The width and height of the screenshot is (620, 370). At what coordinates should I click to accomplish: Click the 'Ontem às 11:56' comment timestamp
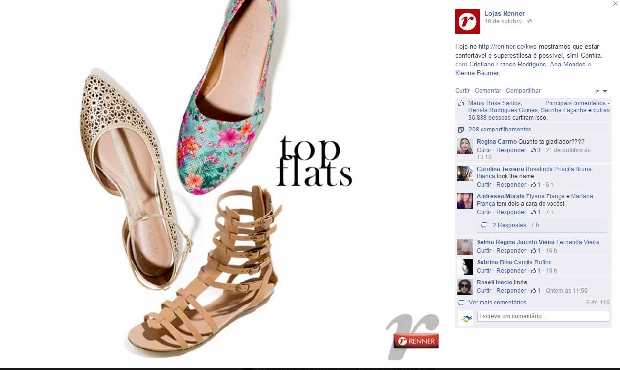pyautogui.click(x=567, y=291)
